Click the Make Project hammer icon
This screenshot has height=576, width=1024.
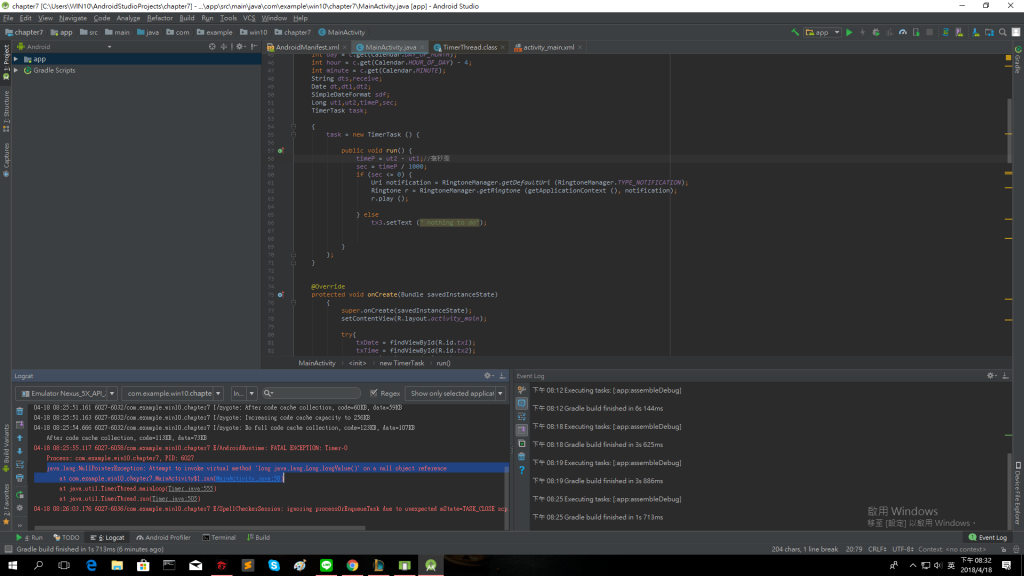point(795,32)
